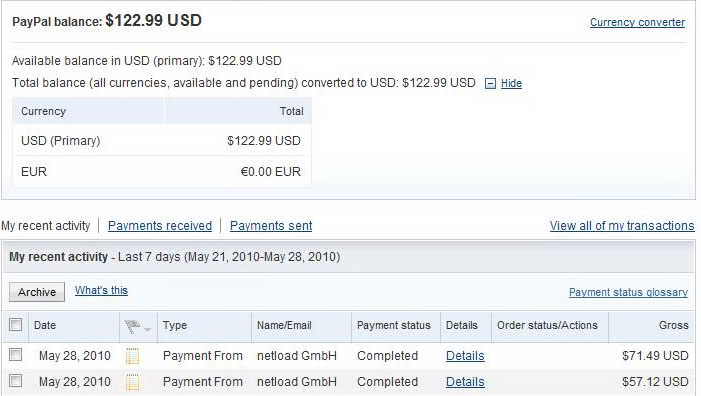Open Details for the $71.49 payment

click(465, 356)
